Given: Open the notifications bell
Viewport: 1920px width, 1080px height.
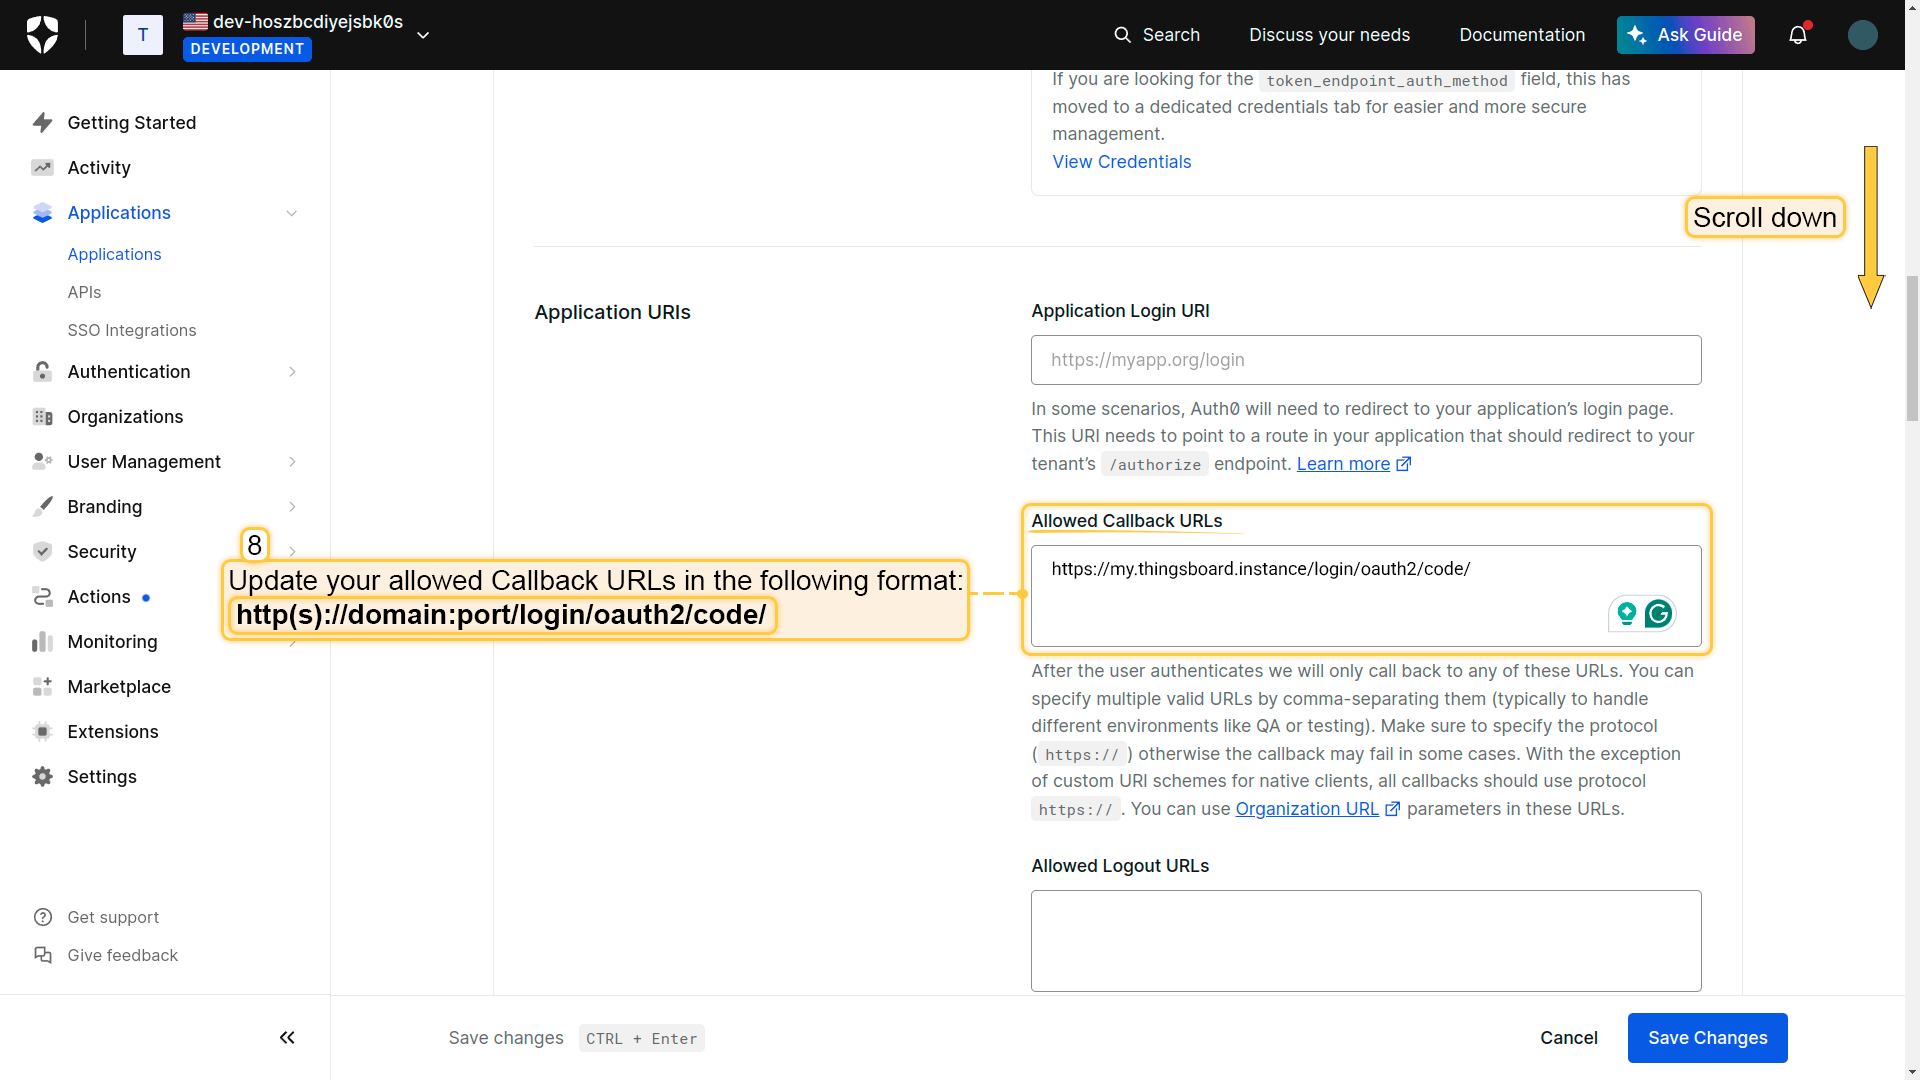Looking at the screenshot, I should (1797, 35).
